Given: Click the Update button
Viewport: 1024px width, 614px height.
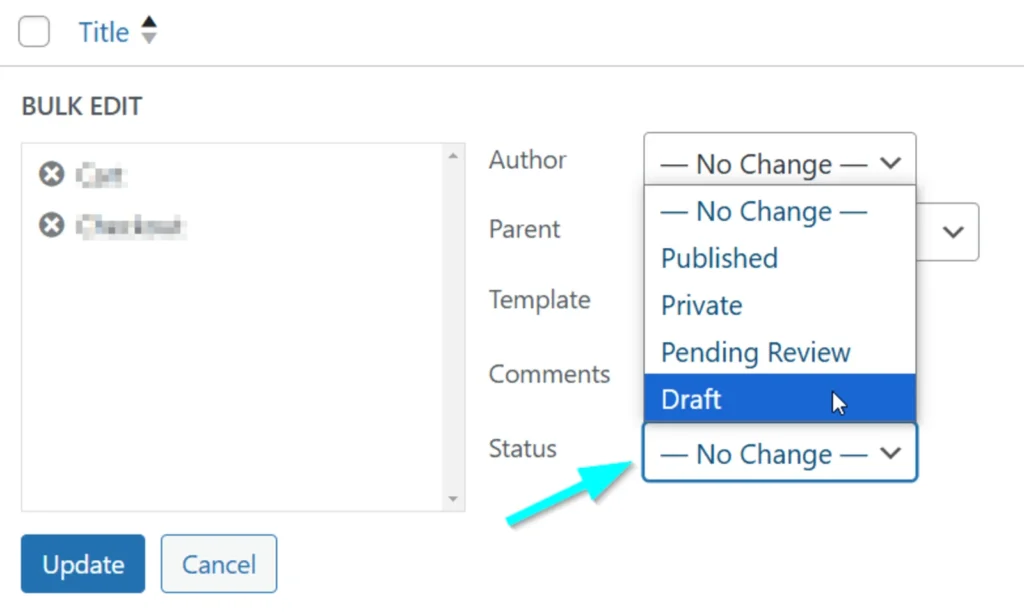Looking at the screenshot, I should point(82,563).
